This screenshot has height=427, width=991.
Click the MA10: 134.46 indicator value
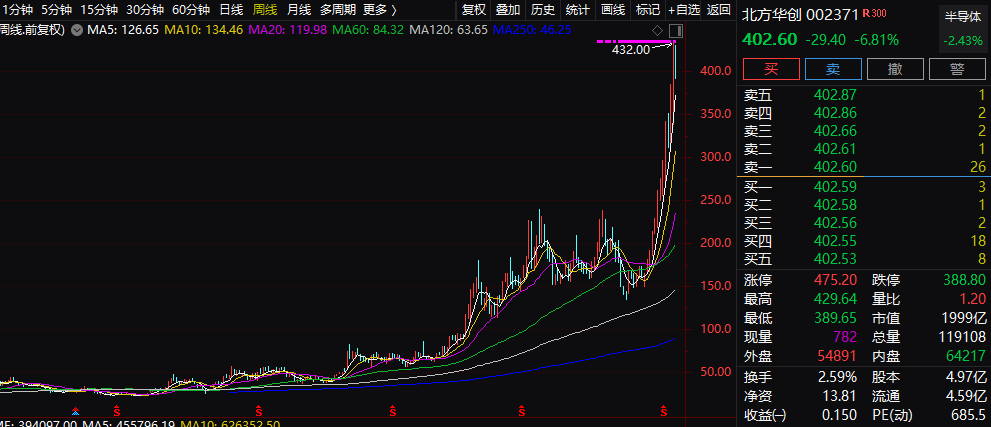point(204,30)
